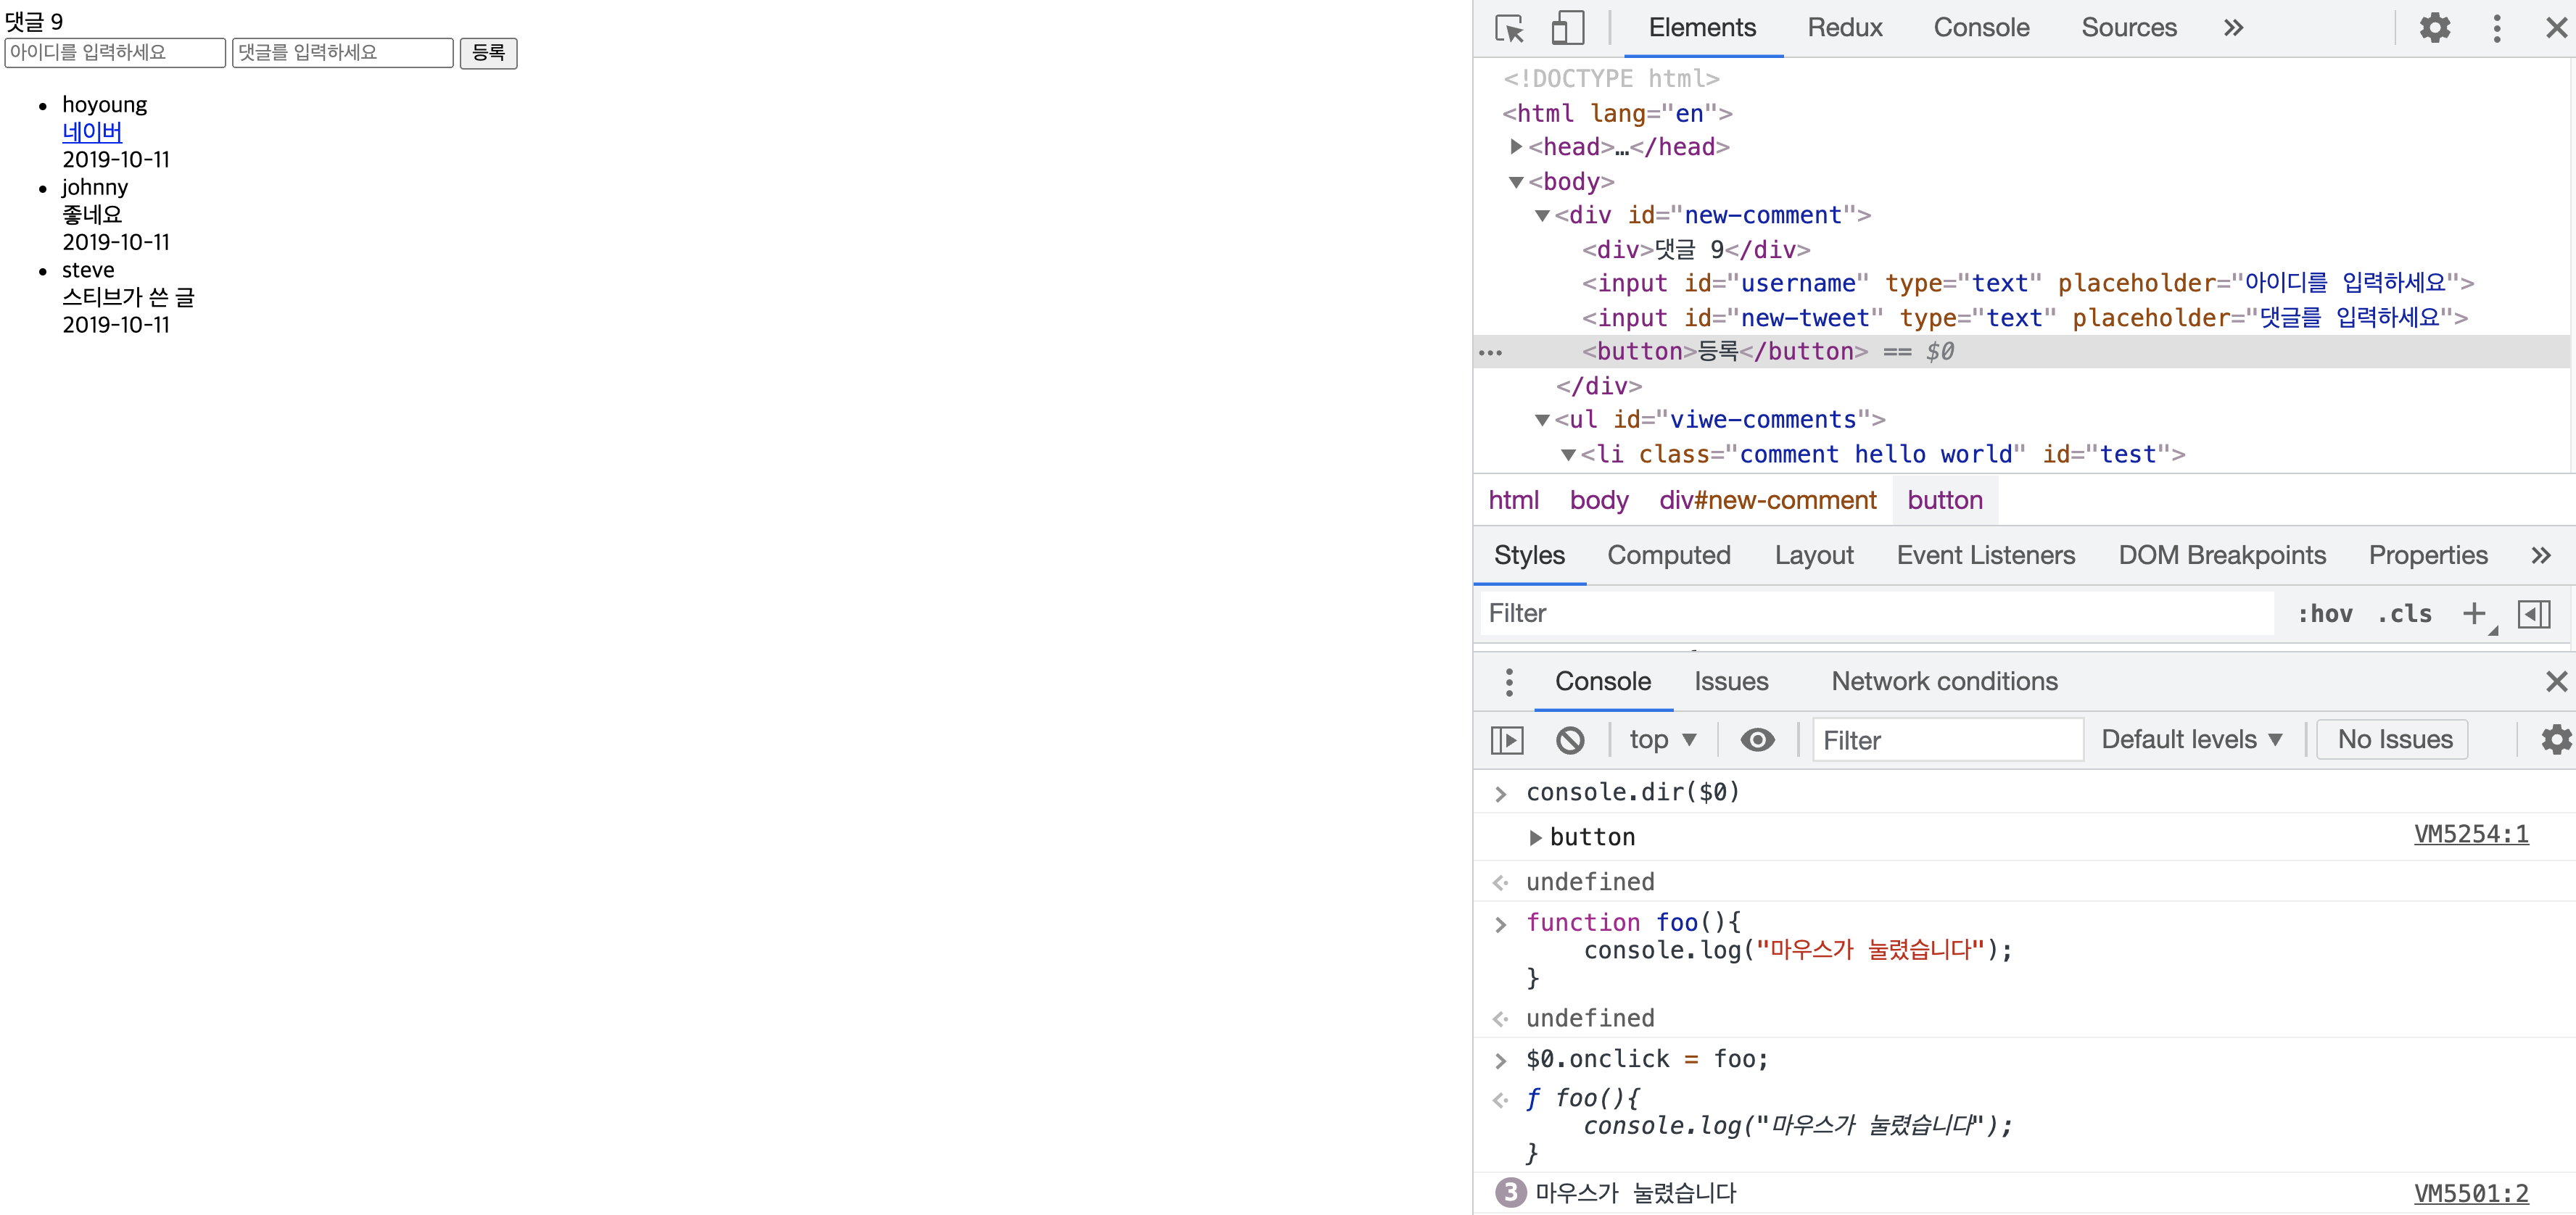This screenshot has height=1215, width=2576.
Task: Select the input id new-tweet DOM row
Action: click(x=2024, y=318)
